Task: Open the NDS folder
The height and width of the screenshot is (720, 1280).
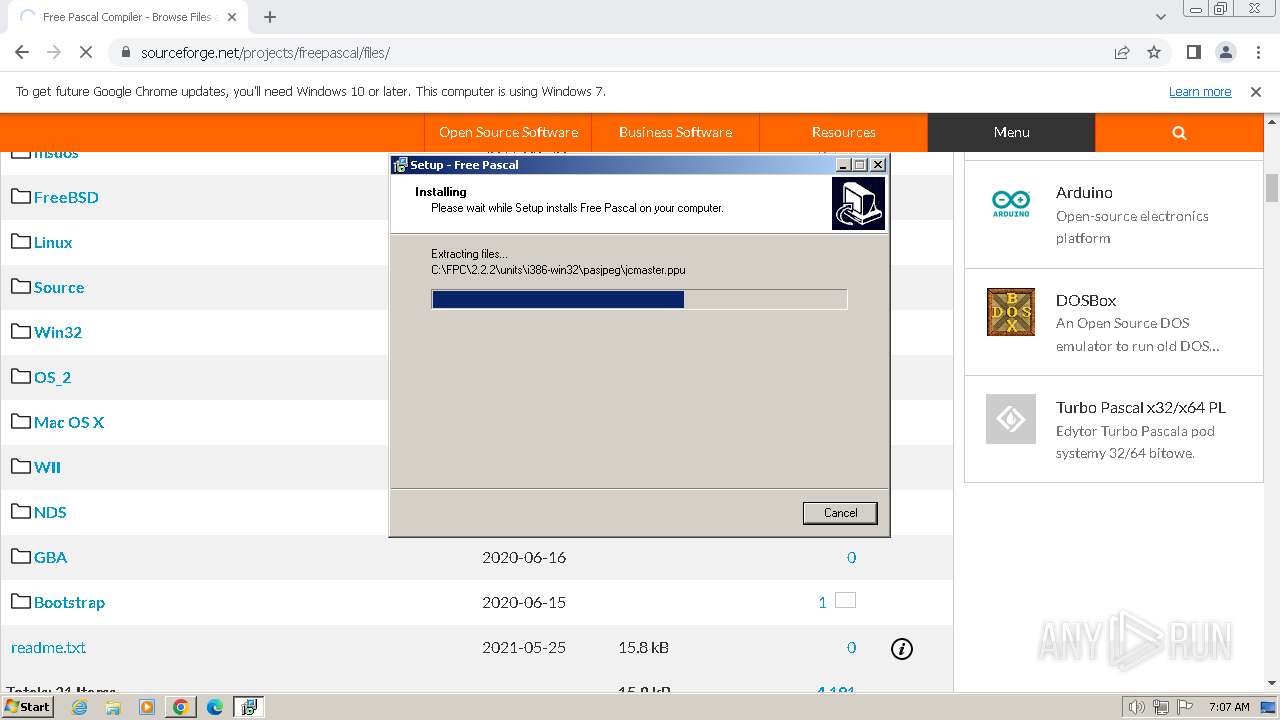Action: click(50, 512)
